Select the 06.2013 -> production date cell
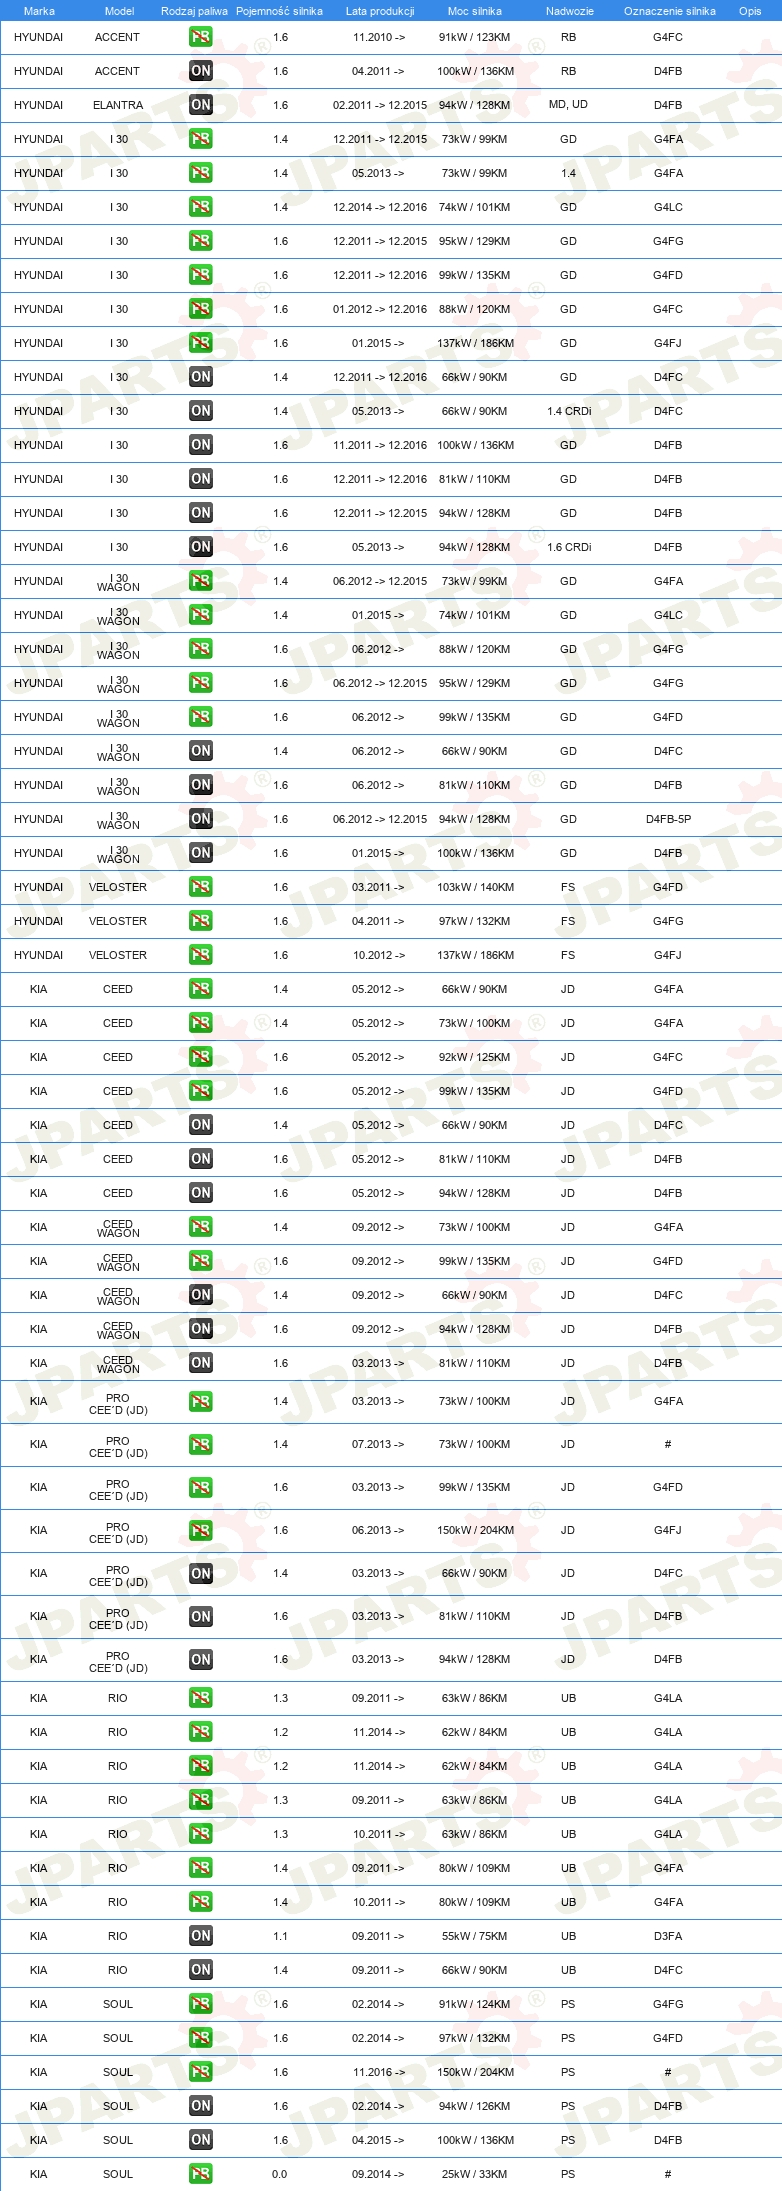 point(379,1530)
